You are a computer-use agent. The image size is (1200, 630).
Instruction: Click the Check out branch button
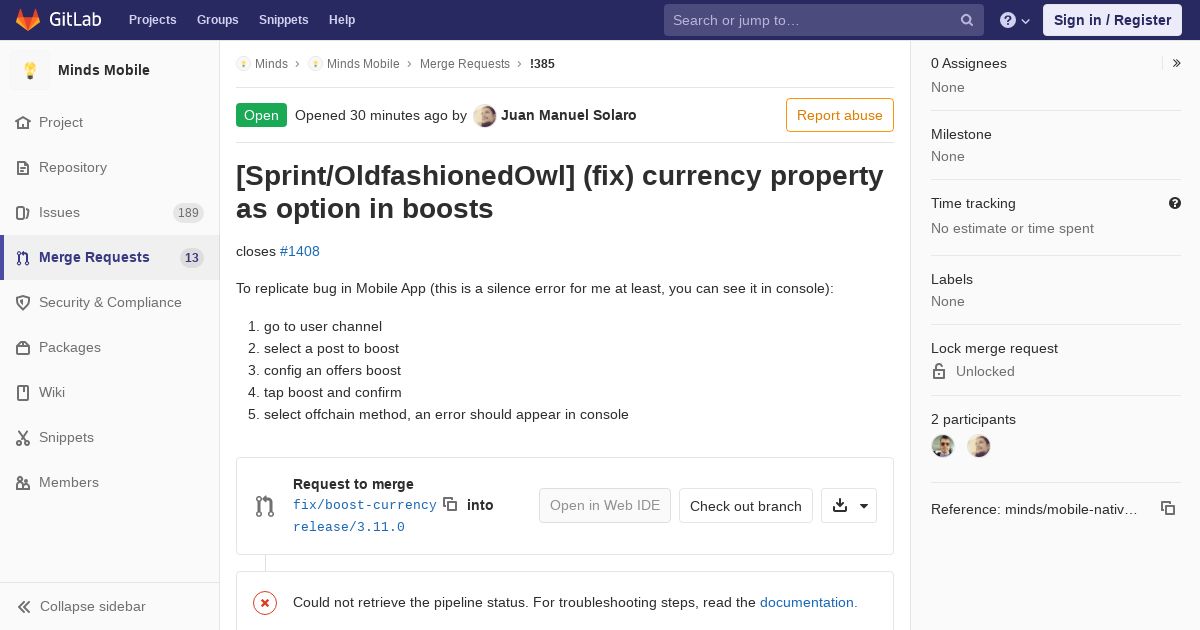[746, 505]
